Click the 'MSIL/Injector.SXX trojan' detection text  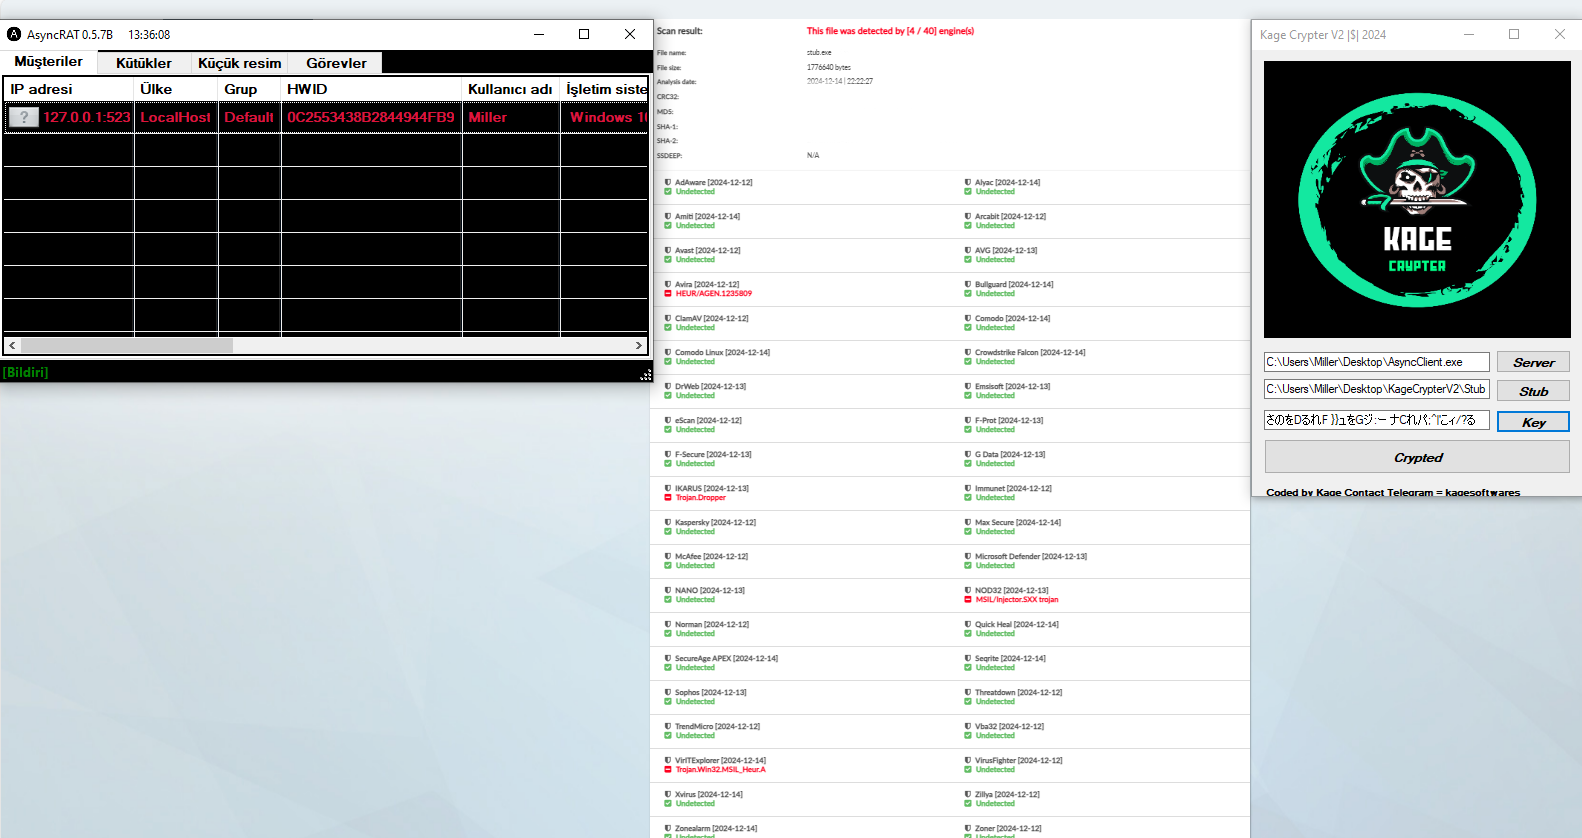click(1017, 599)
